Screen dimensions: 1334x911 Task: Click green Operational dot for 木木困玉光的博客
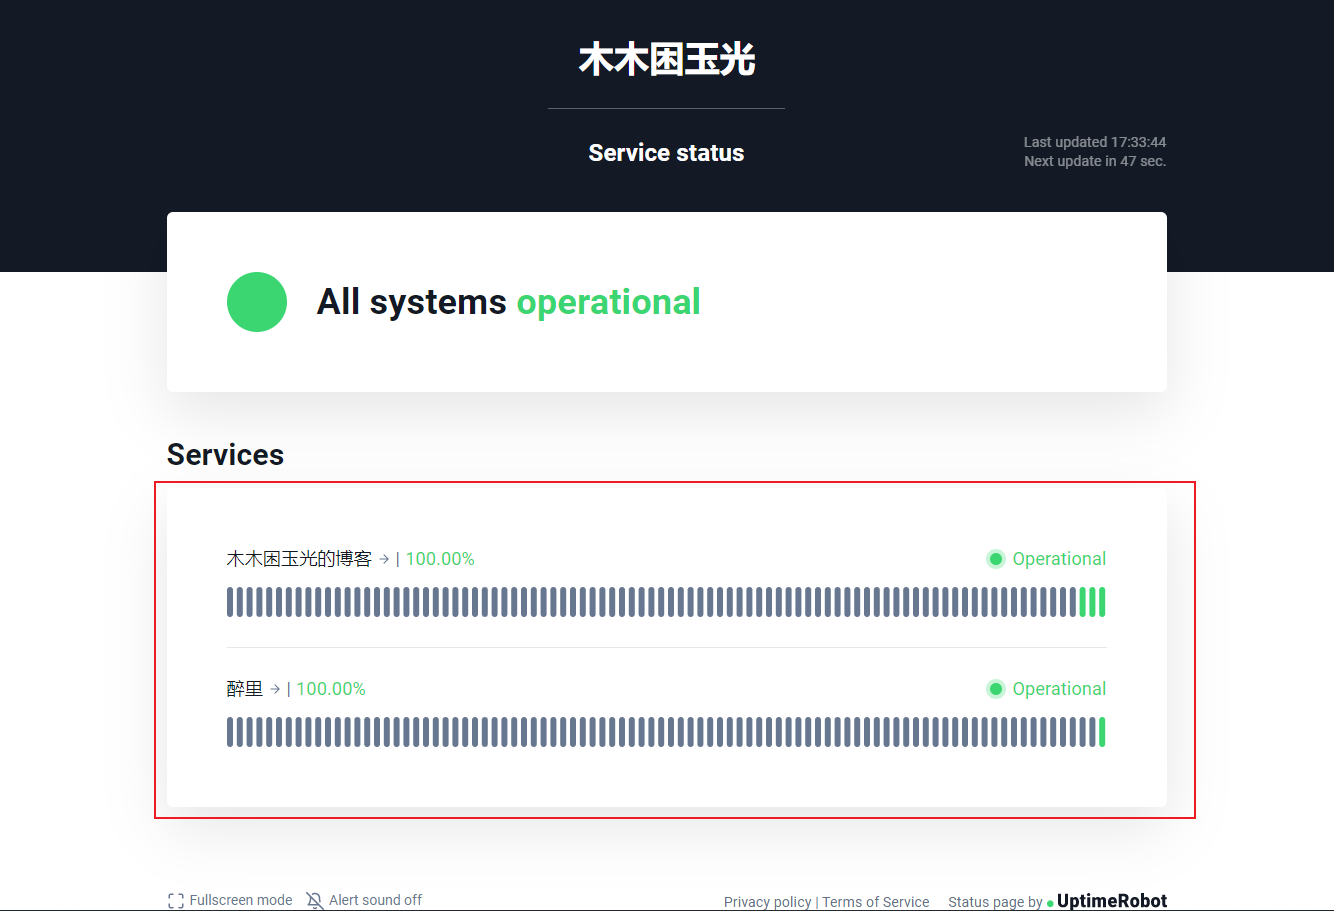coord(996,559)
